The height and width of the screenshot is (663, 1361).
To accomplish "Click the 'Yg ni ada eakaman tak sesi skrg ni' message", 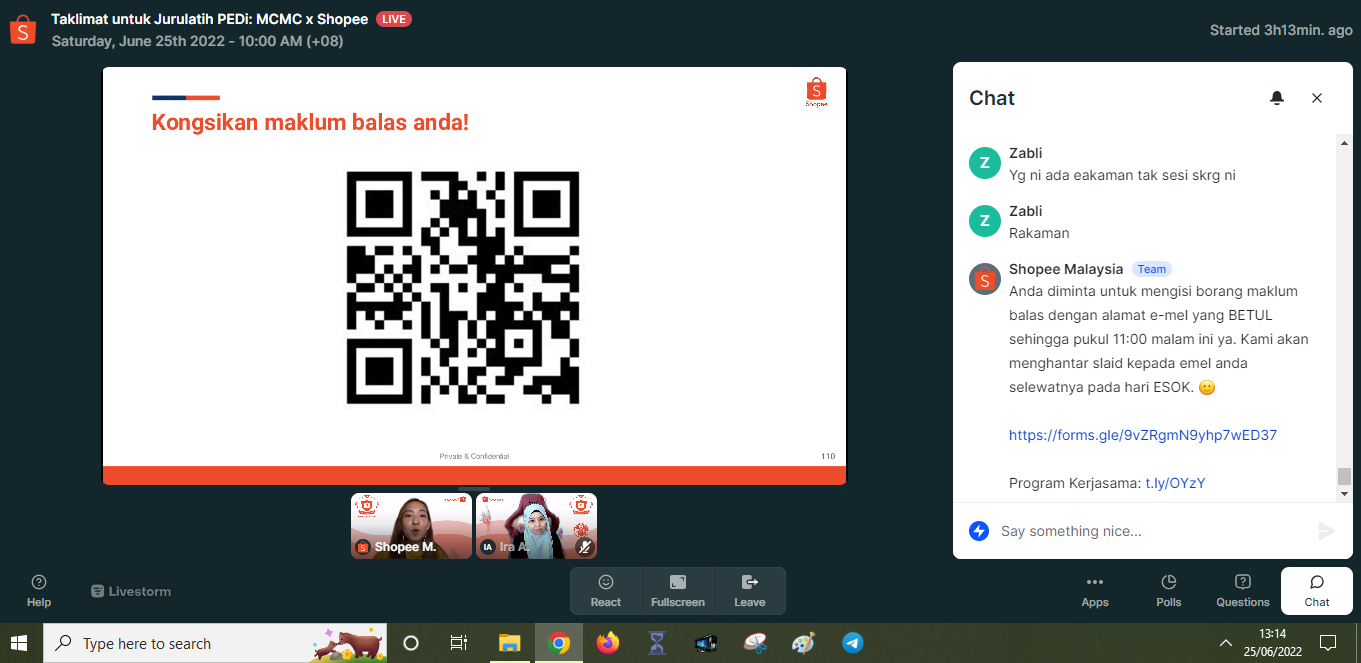I will click(1122, 175).
